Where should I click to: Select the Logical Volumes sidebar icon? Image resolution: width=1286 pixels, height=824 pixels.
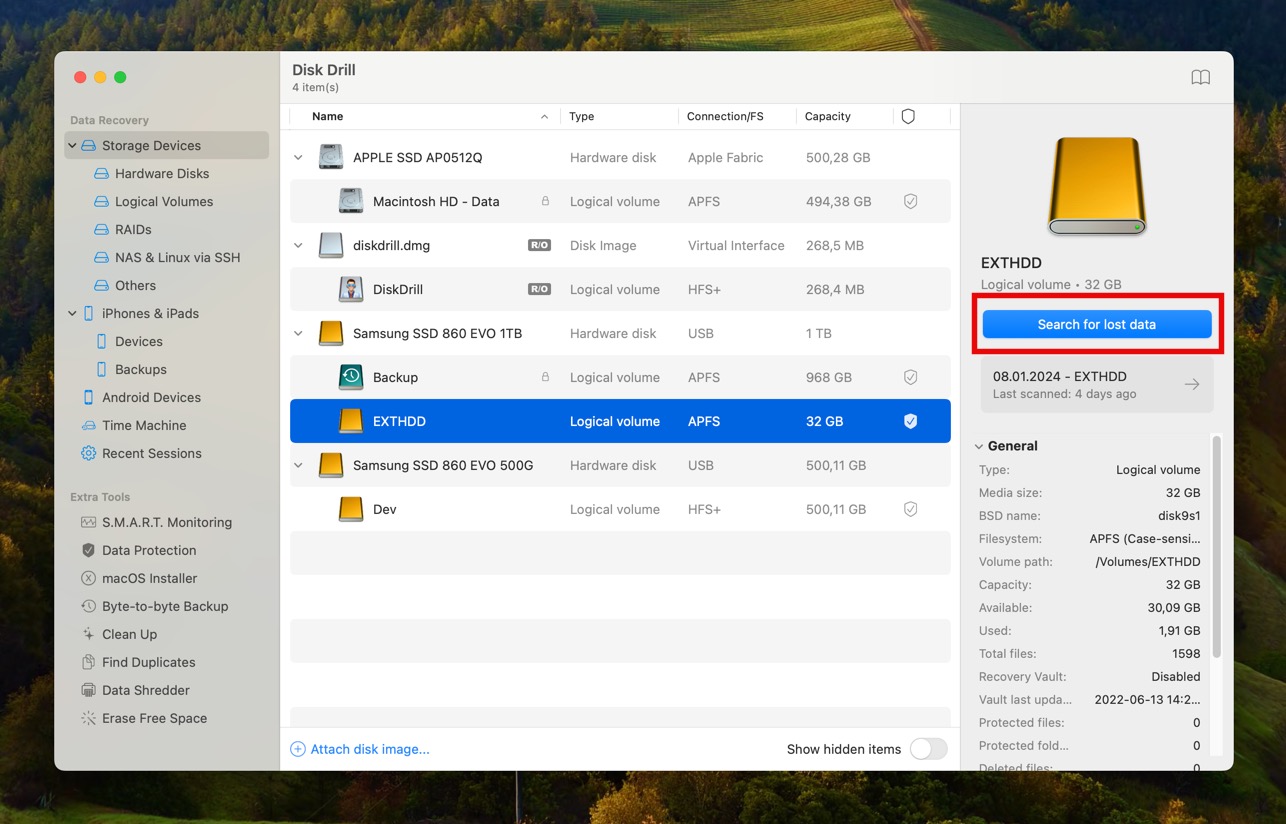(101, 201)
